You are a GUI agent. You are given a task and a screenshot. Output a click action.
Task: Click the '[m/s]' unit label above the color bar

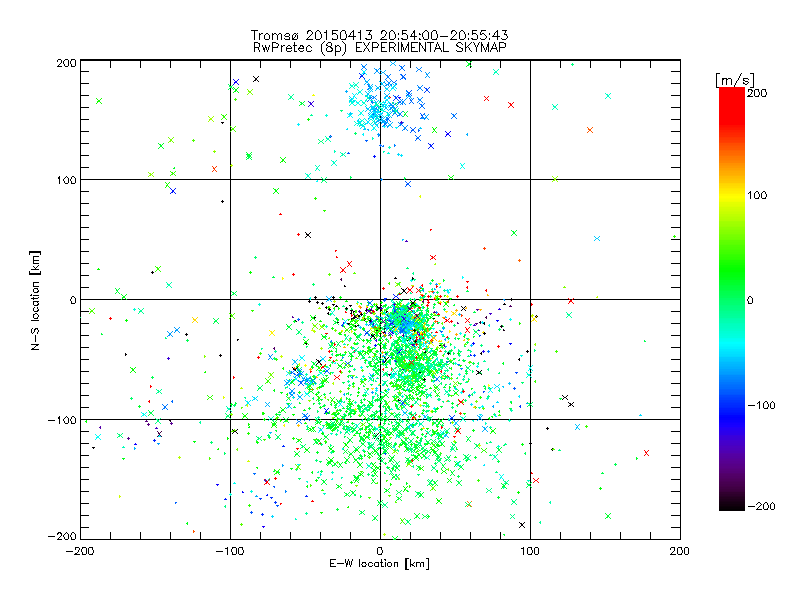[x=735, y=80]
